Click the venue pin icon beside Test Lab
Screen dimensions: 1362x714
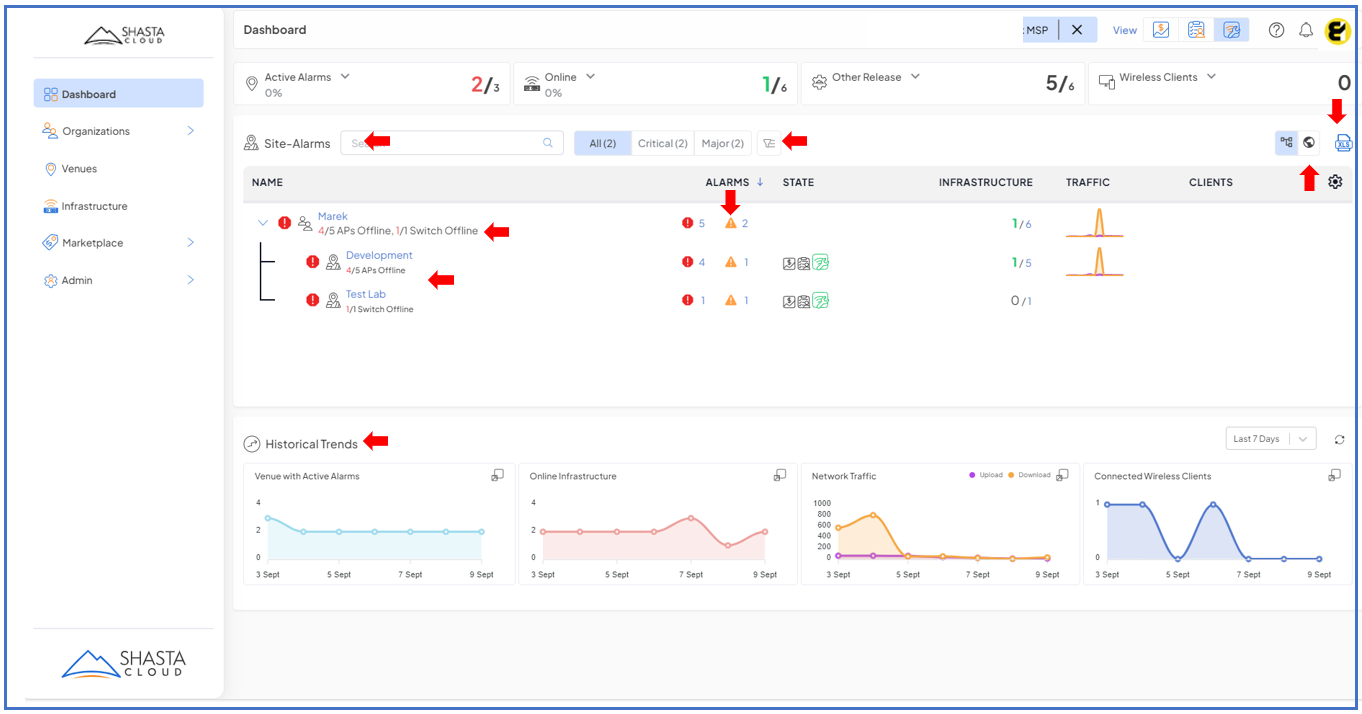(x=333, y=300)
